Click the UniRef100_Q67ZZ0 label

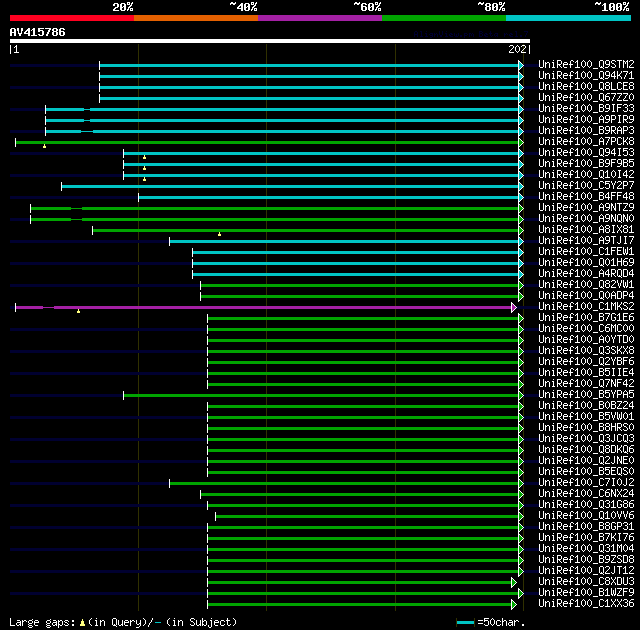pos(586,98)
